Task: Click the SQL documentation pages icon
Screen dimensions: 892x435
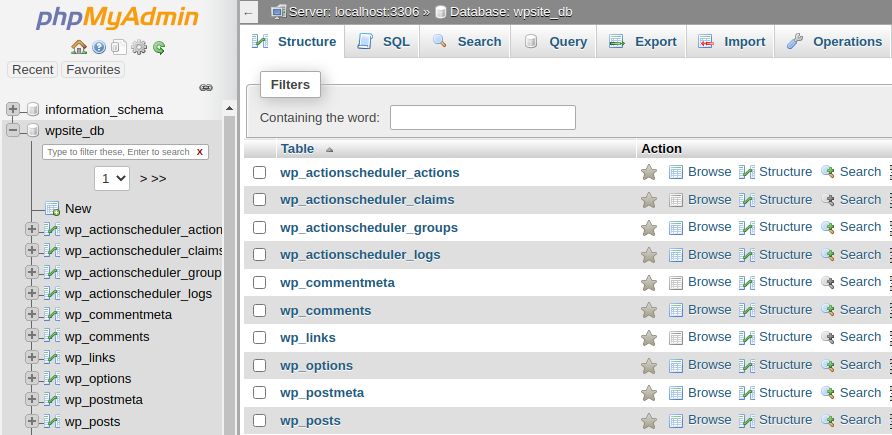Action: point(118,47)
